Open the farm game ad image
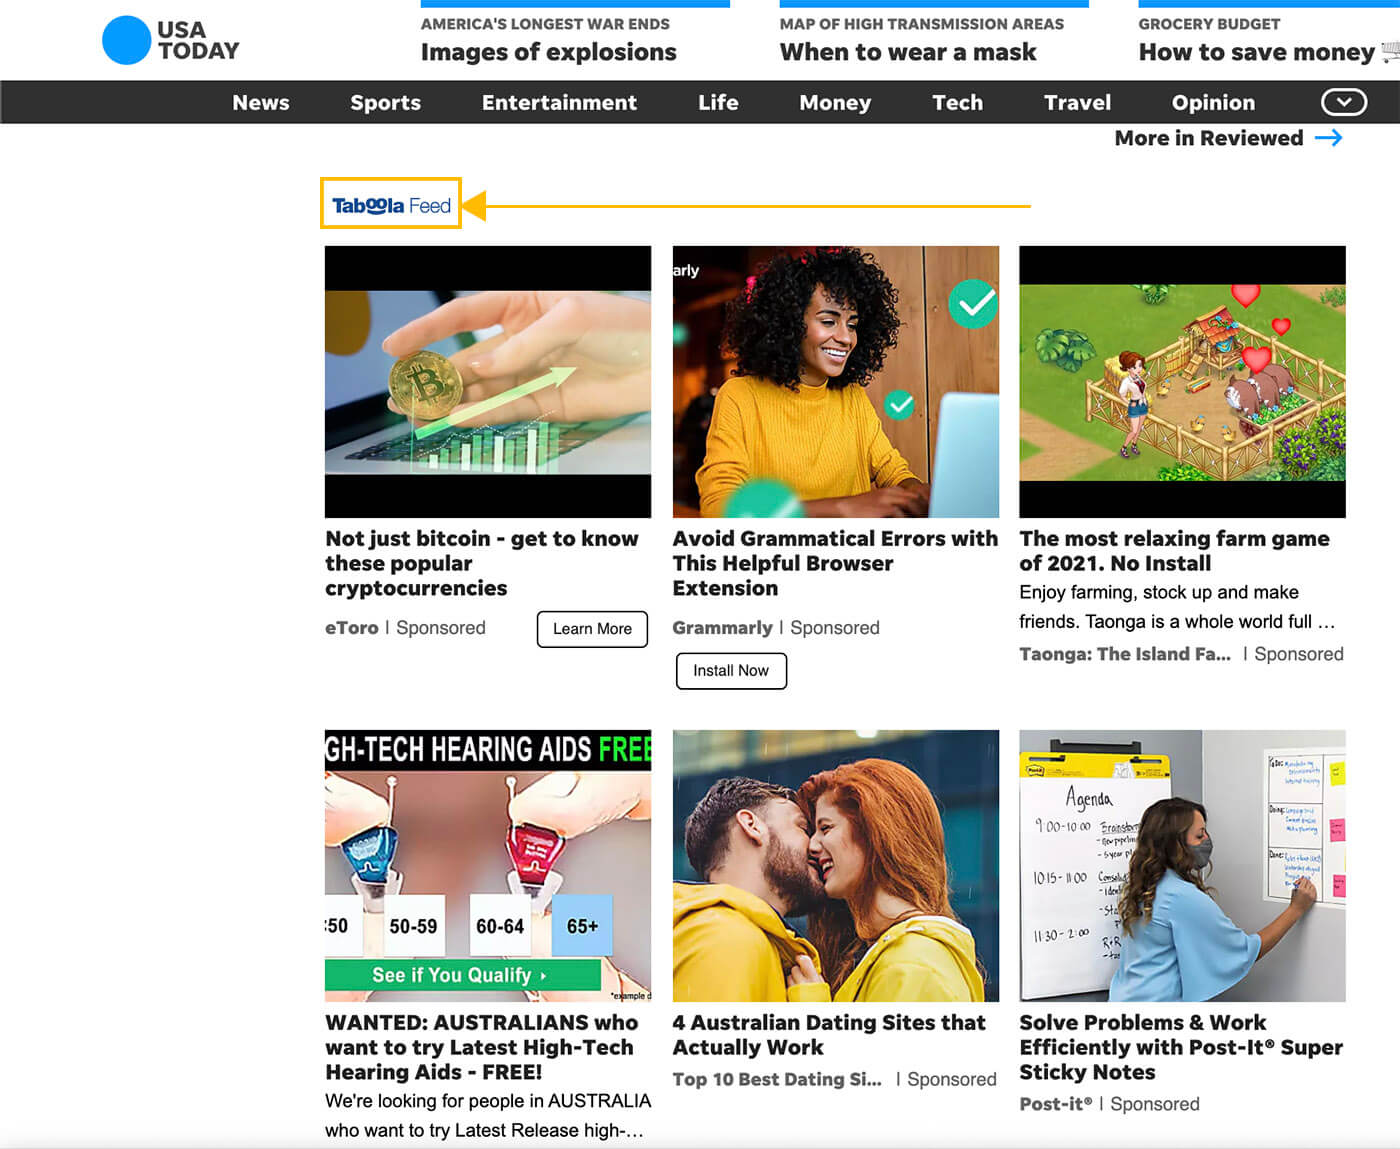The height and width of the screenshot is (1149, 1400). [1182, 382]
